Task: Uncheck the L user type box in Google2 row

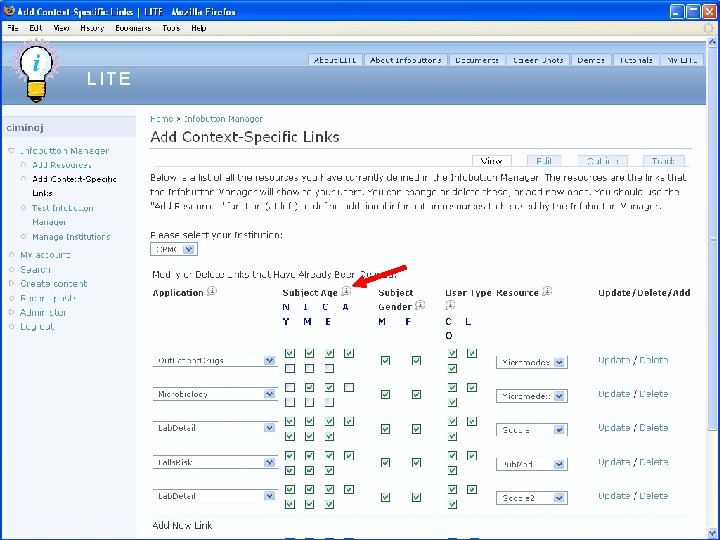Action: 472,489
